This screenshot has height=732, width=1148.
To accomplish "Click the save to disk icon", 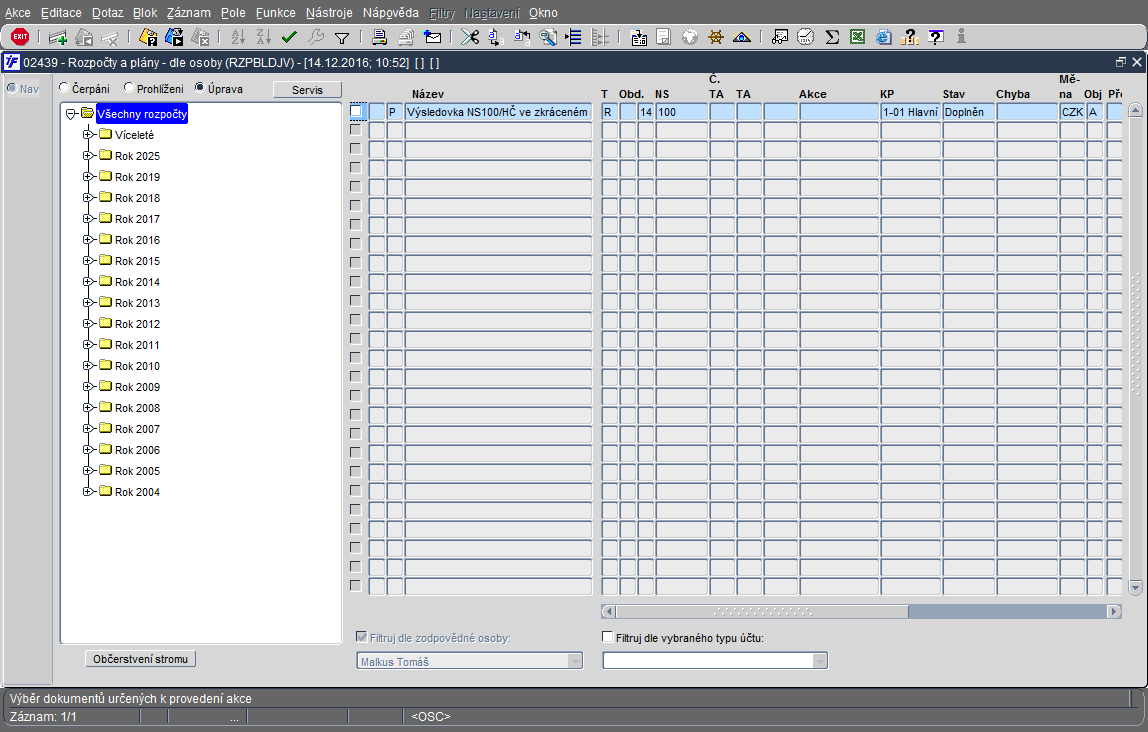I will click(x=638, y=37).
